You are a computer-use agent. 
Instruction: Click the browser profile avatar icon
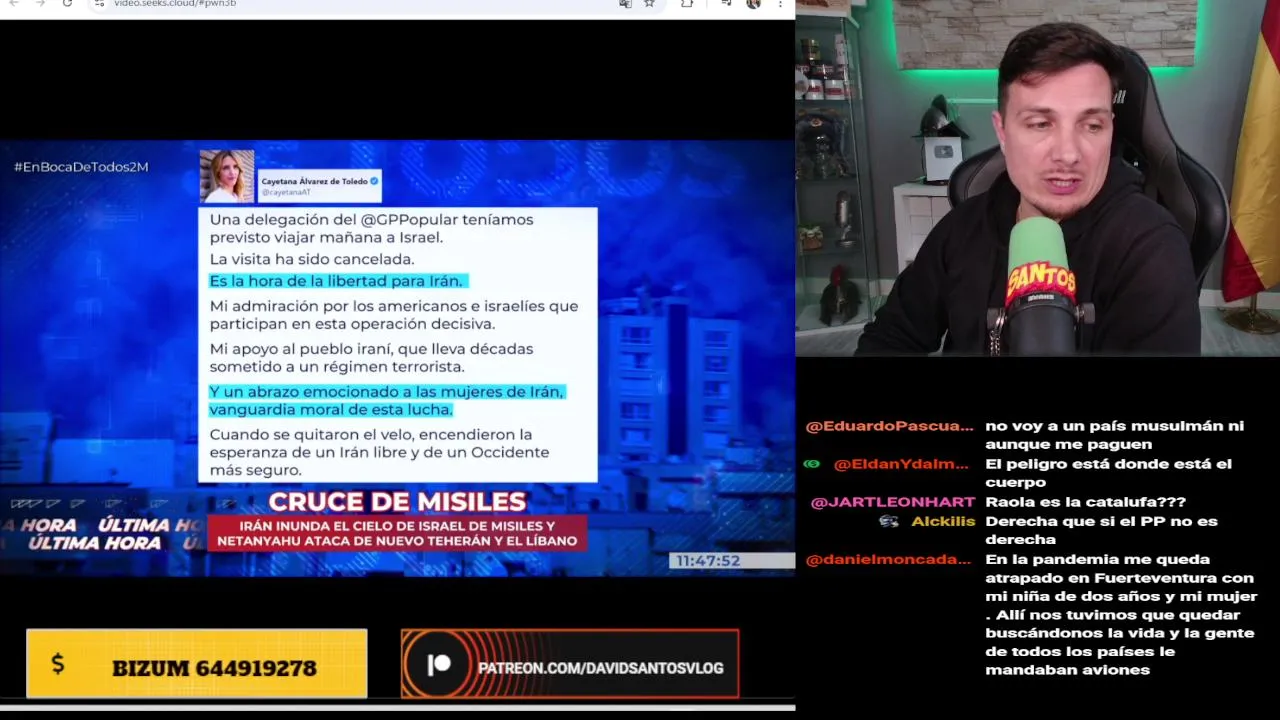[753, 4]
